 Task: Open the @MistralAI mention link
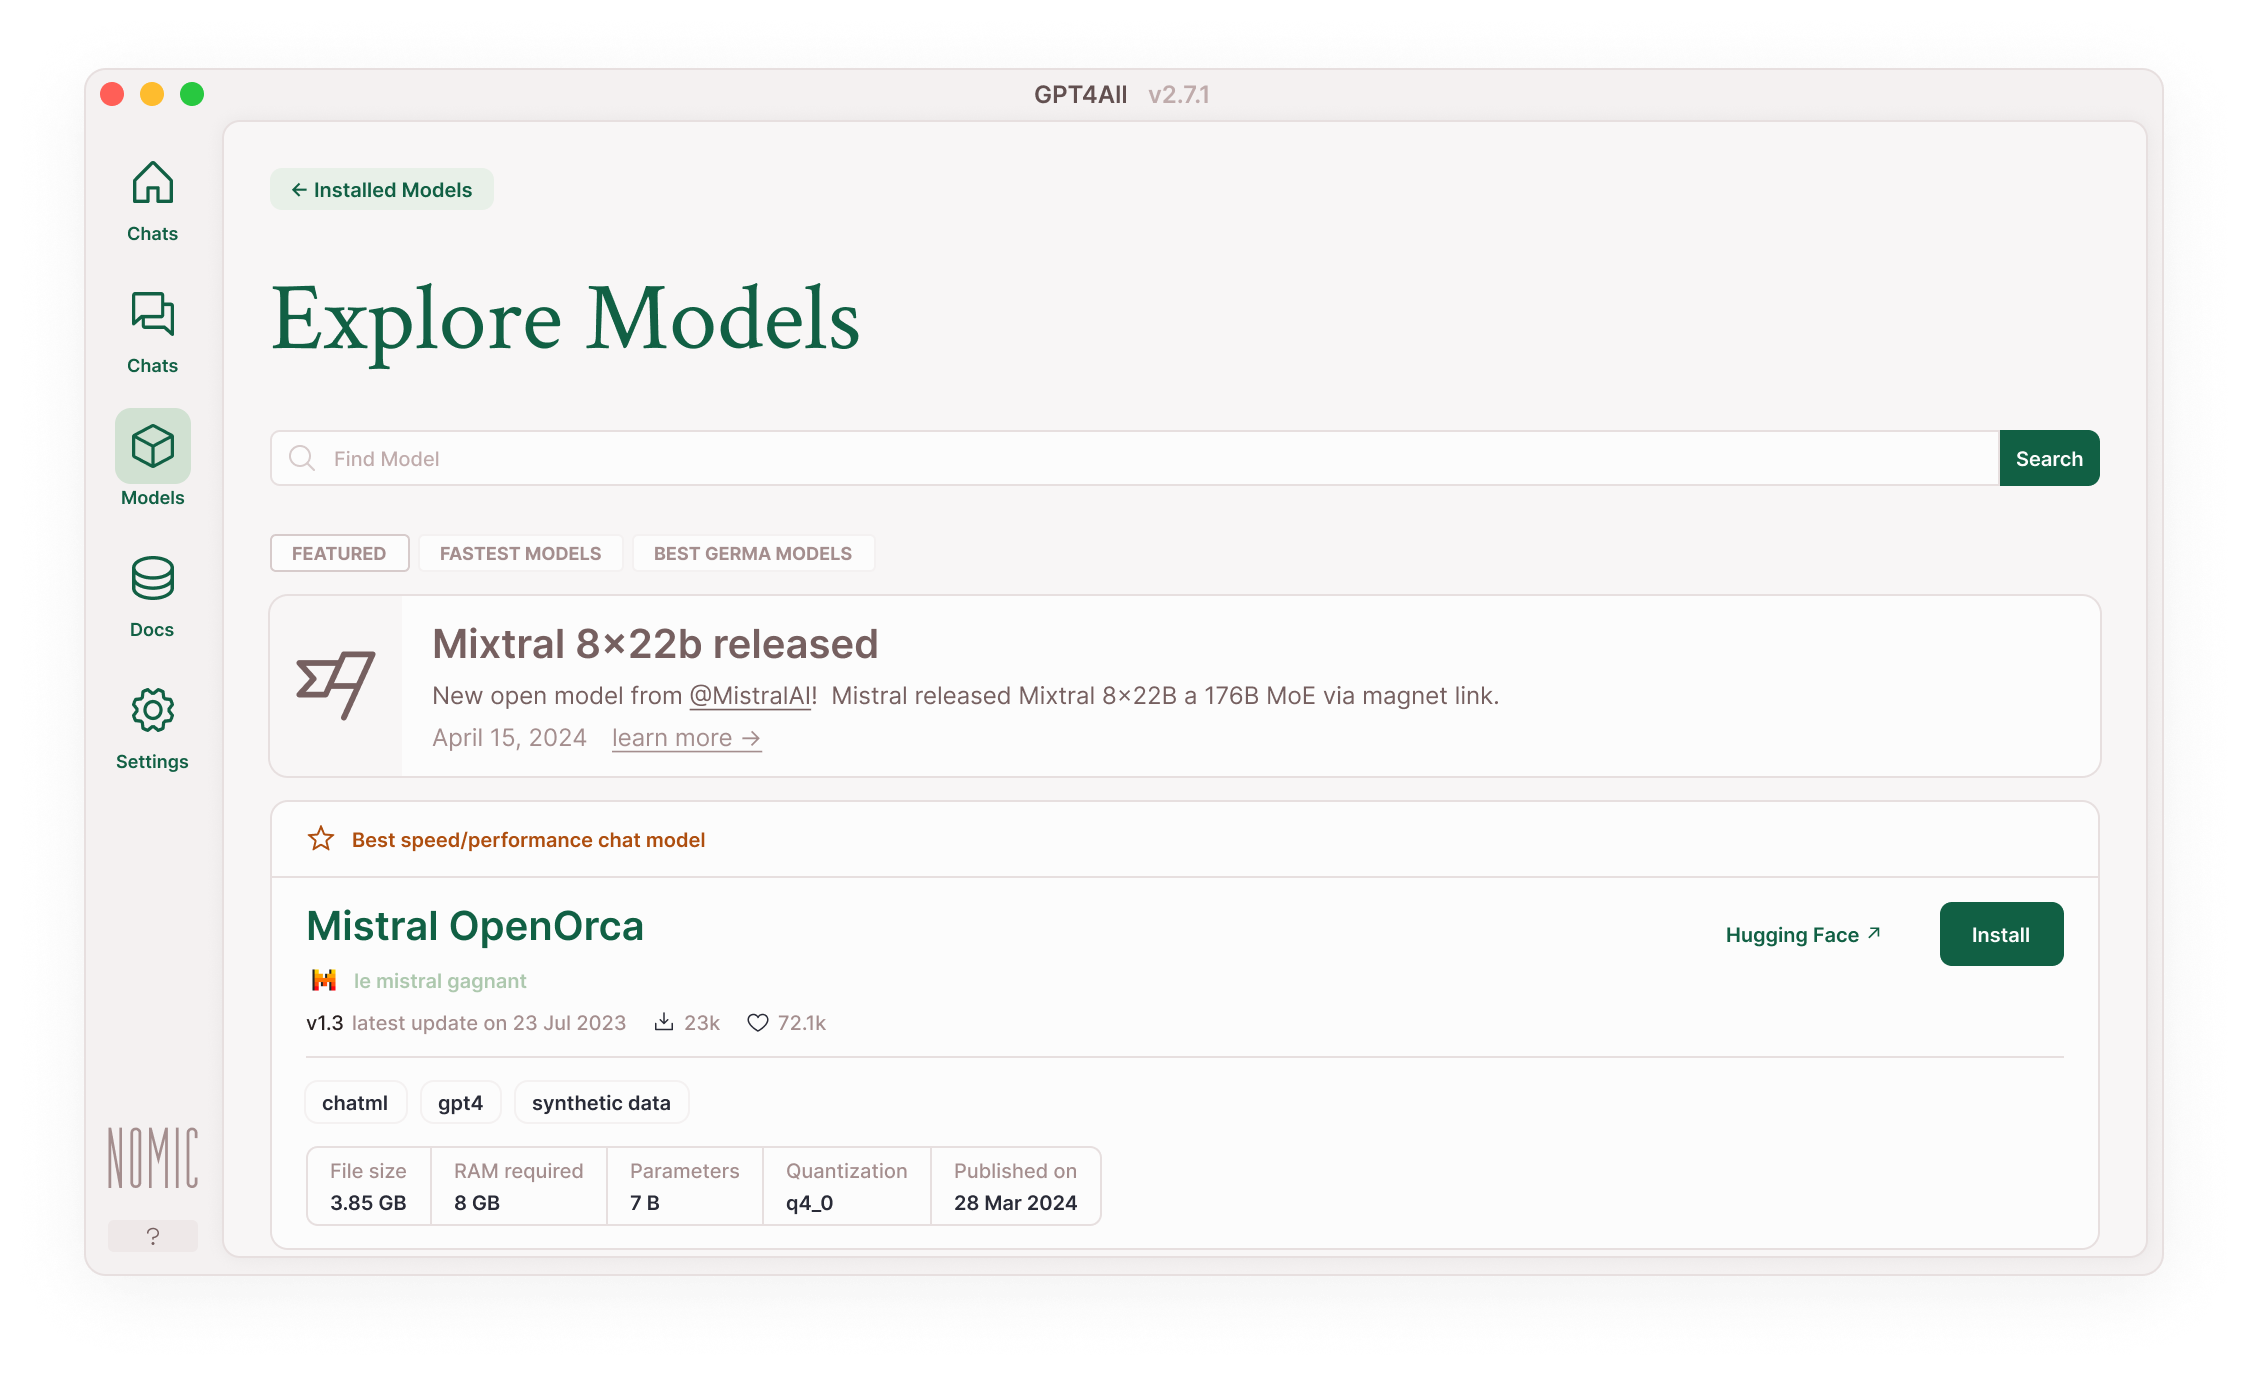[x=750, y=695]
